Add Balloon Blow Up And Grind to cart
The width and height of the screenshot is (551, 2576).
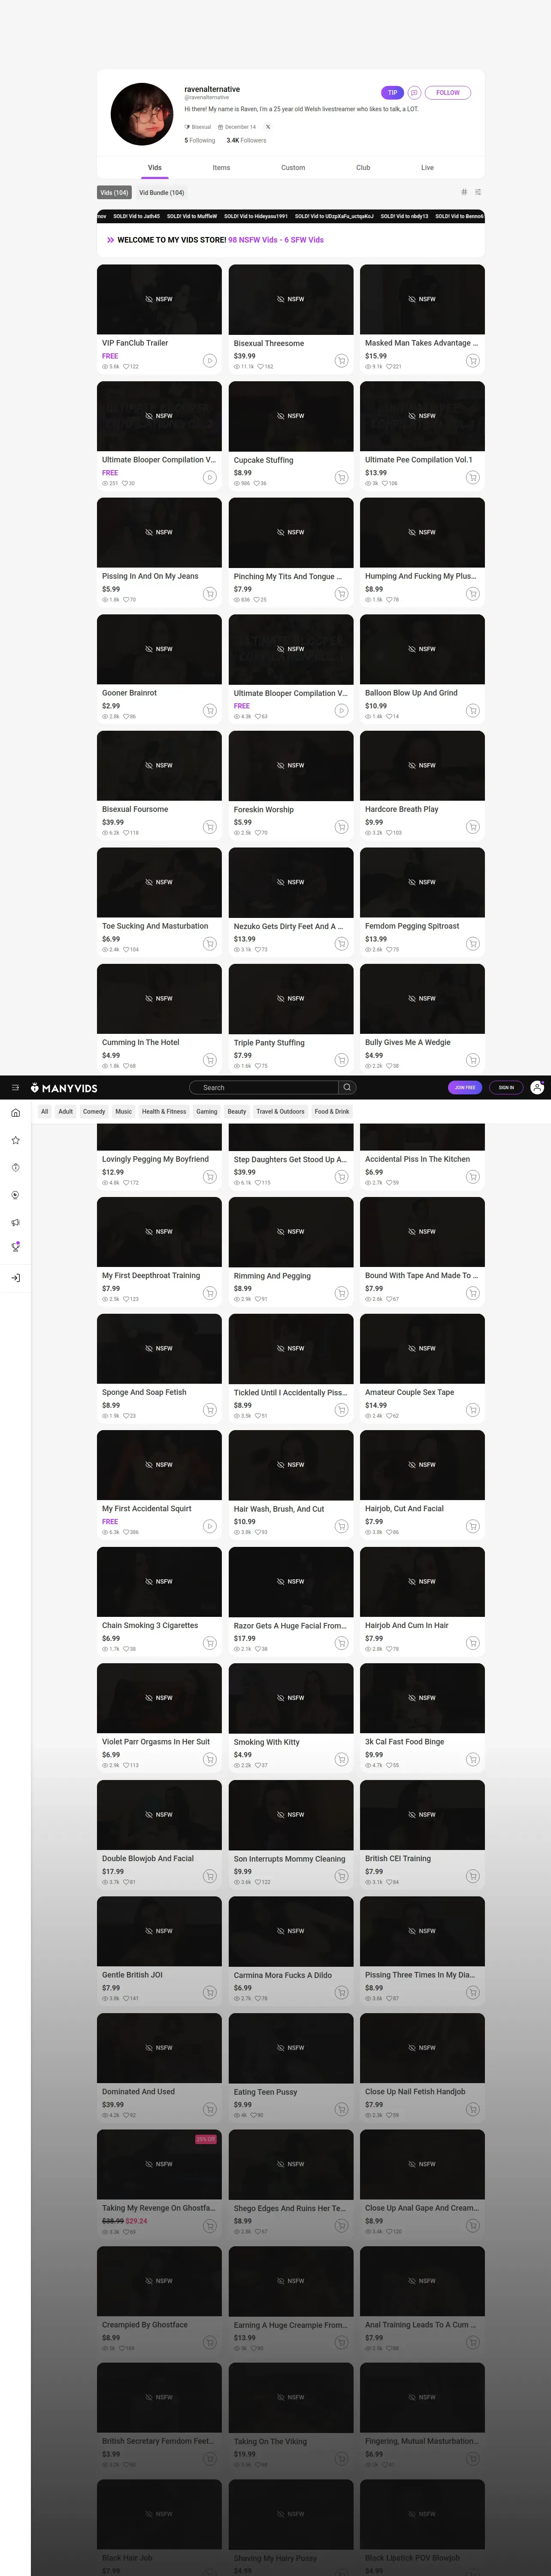tap(472, 710)
